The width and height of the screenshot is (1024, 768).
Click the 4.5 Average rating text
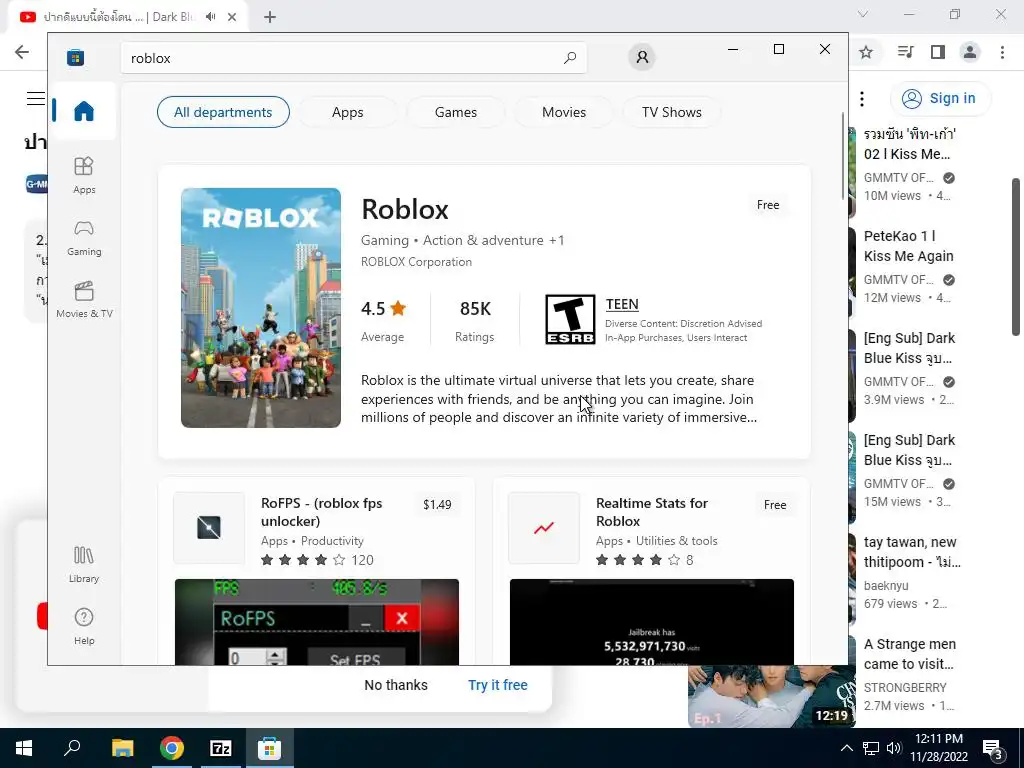[x=383, y=321]
